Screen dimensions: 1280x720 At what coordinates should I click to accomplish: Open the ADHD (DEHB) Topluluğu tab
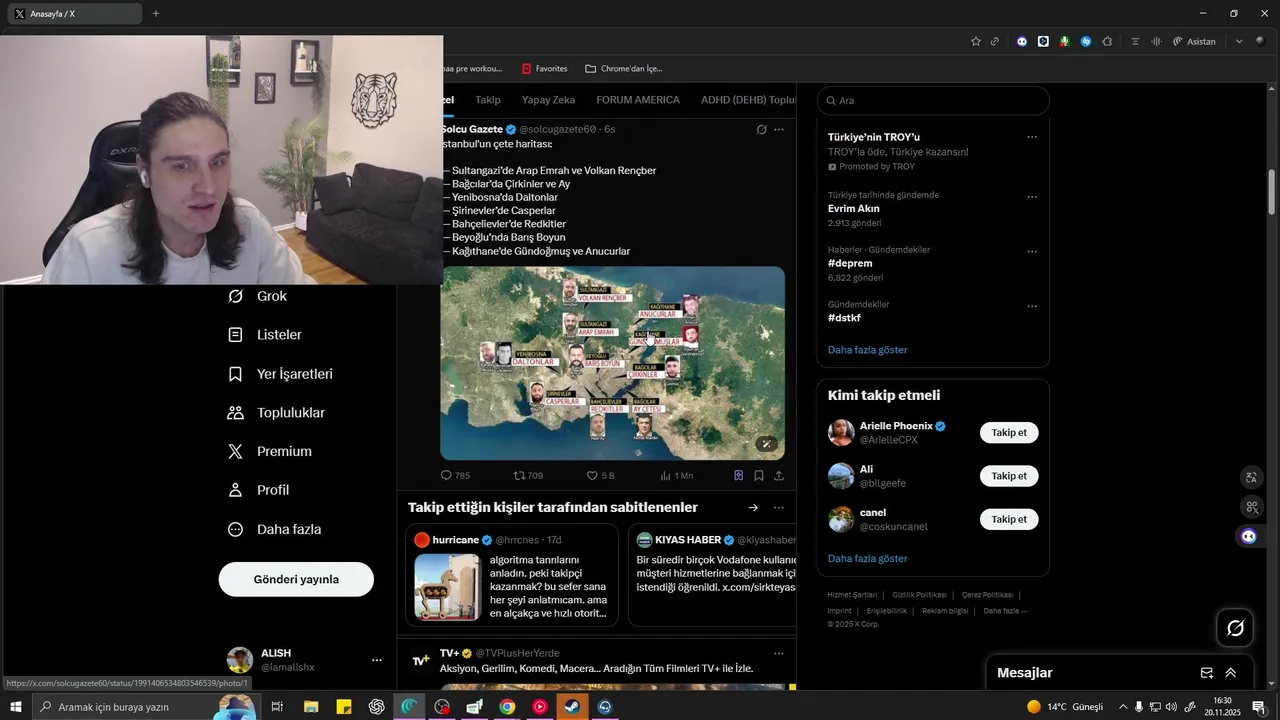(x=748, y=100)
